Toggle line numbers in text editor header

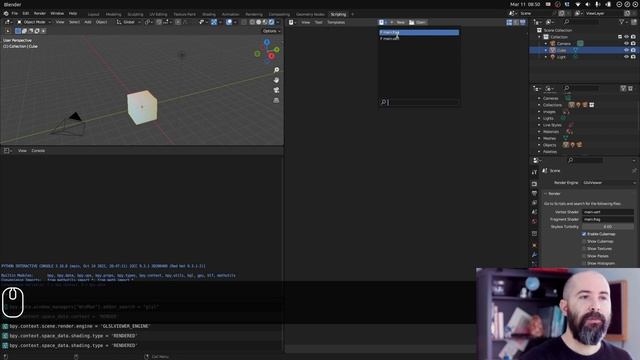point(509,22)
